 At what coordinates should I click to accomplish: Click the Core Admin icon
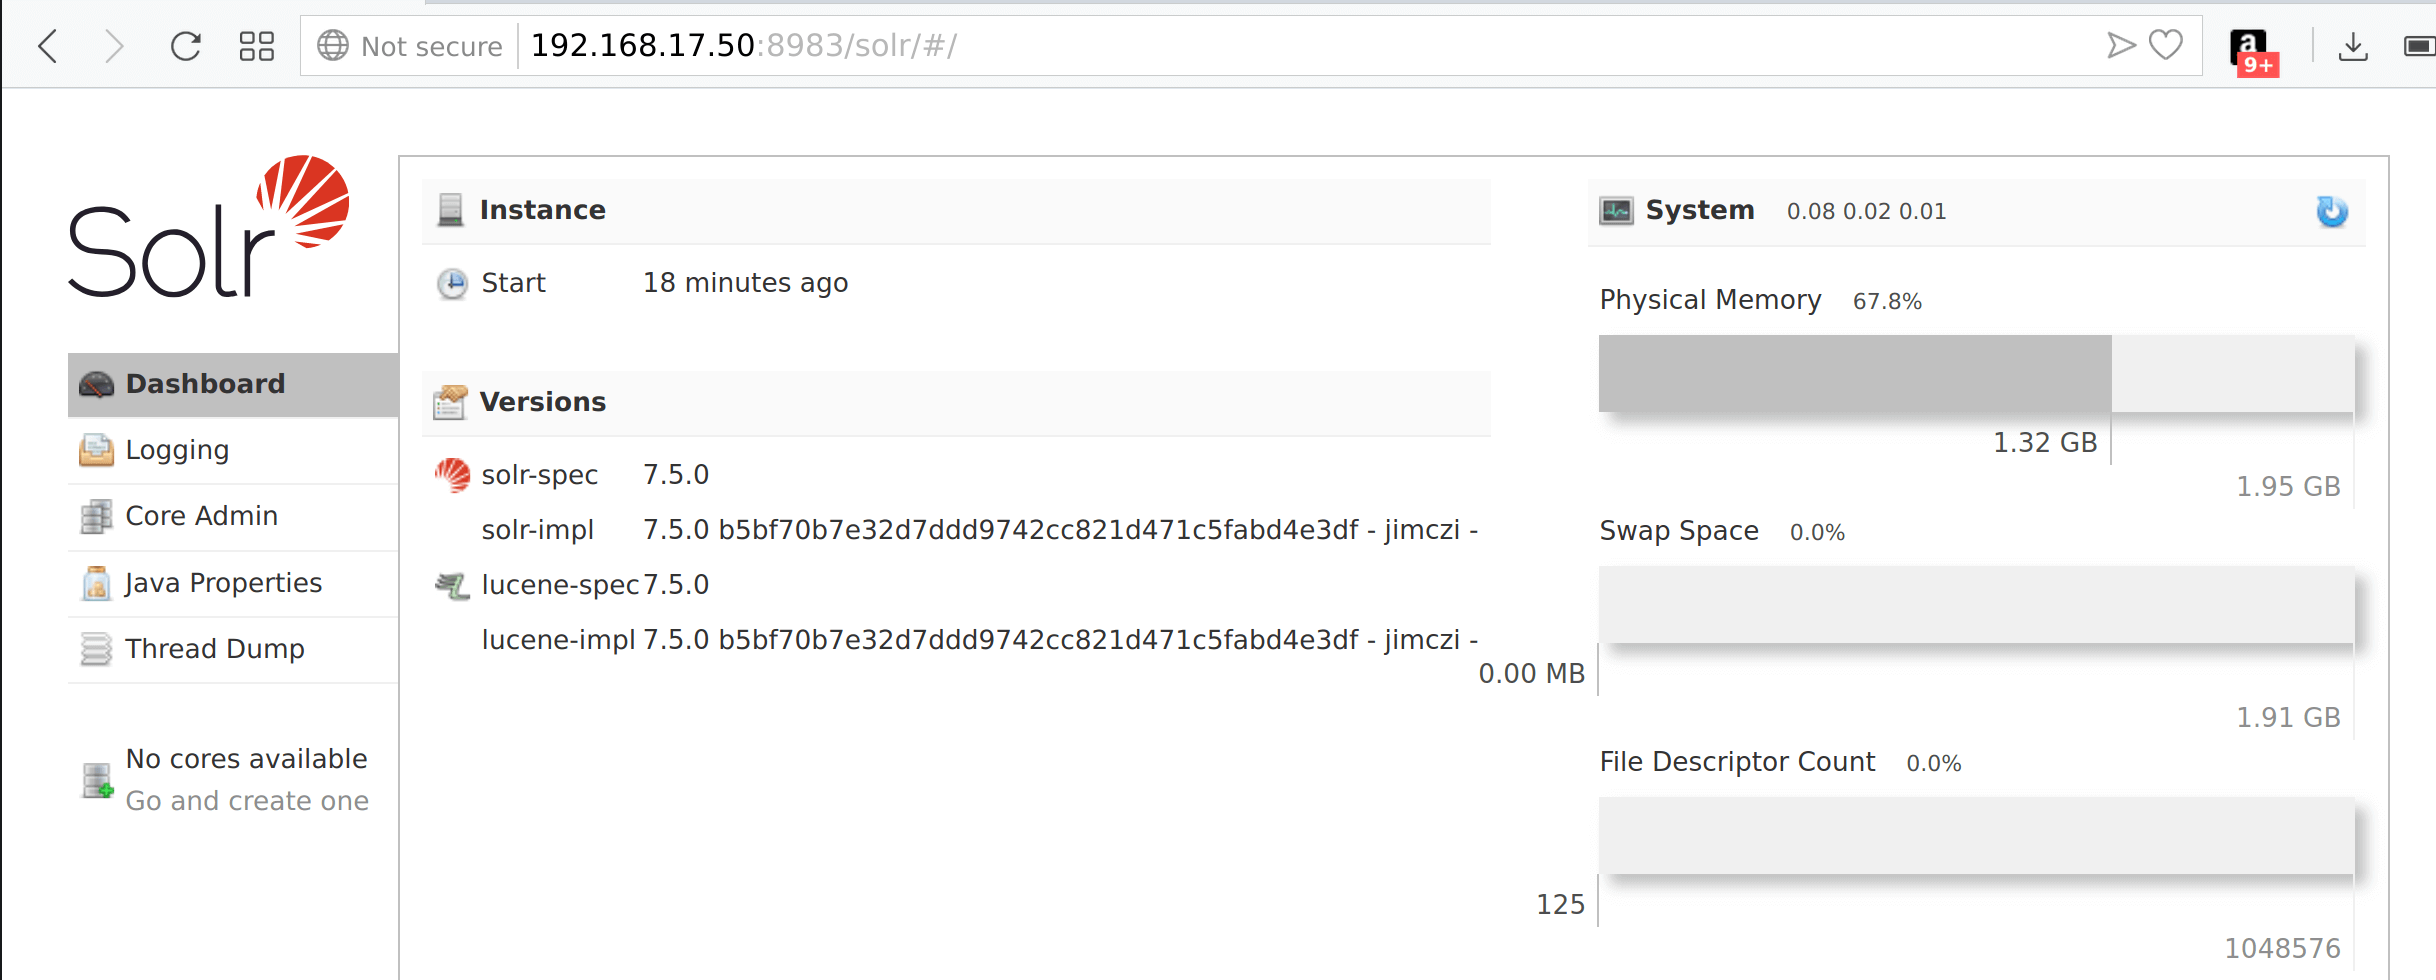[97, 516]
